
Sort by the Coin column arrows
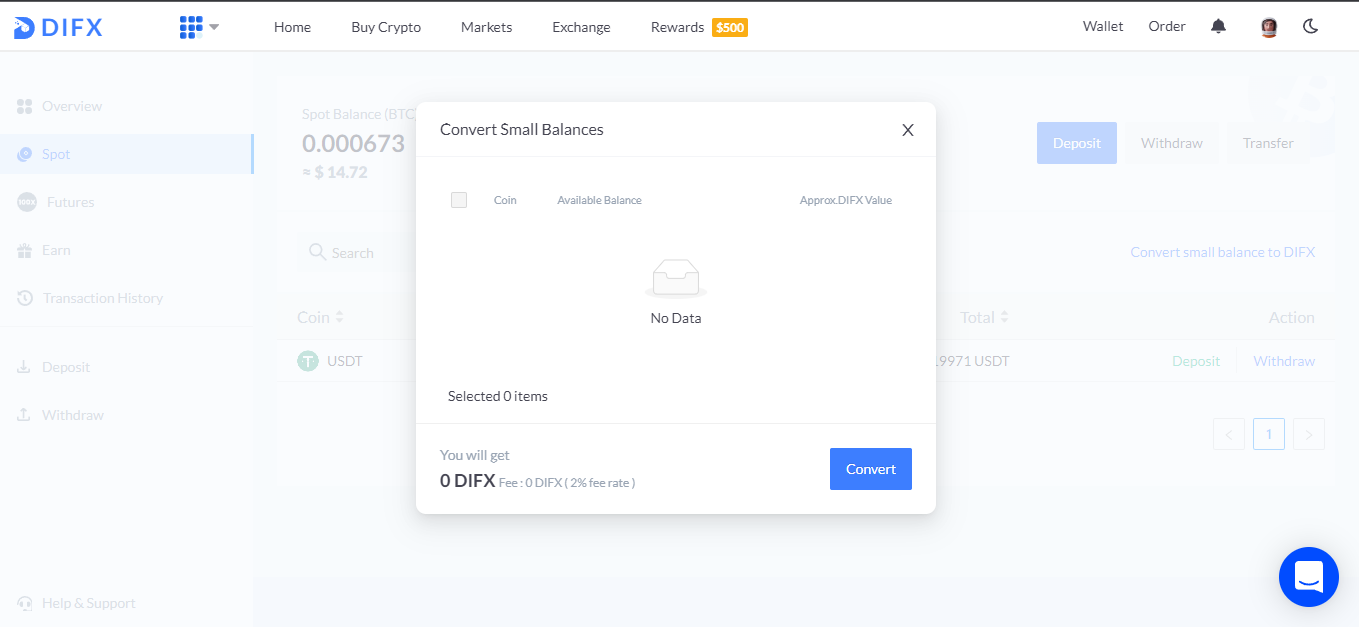click(x=339, y=317)
